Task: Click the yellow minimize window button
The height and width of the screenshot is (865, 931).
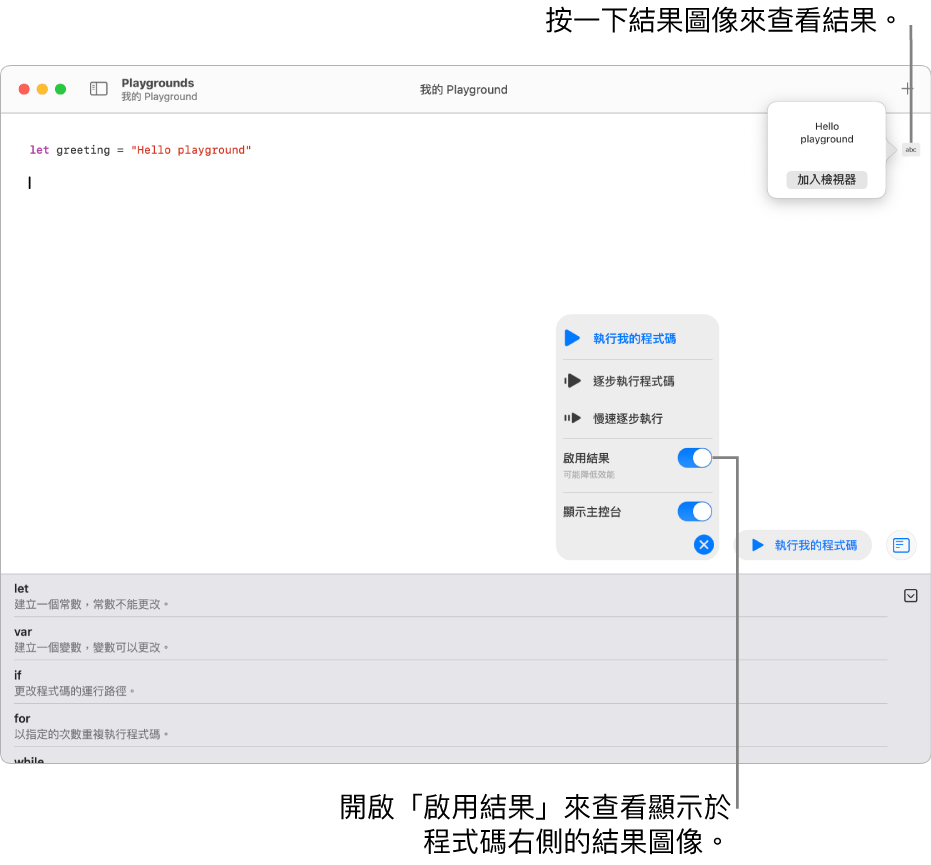Action: coord(42,89)
